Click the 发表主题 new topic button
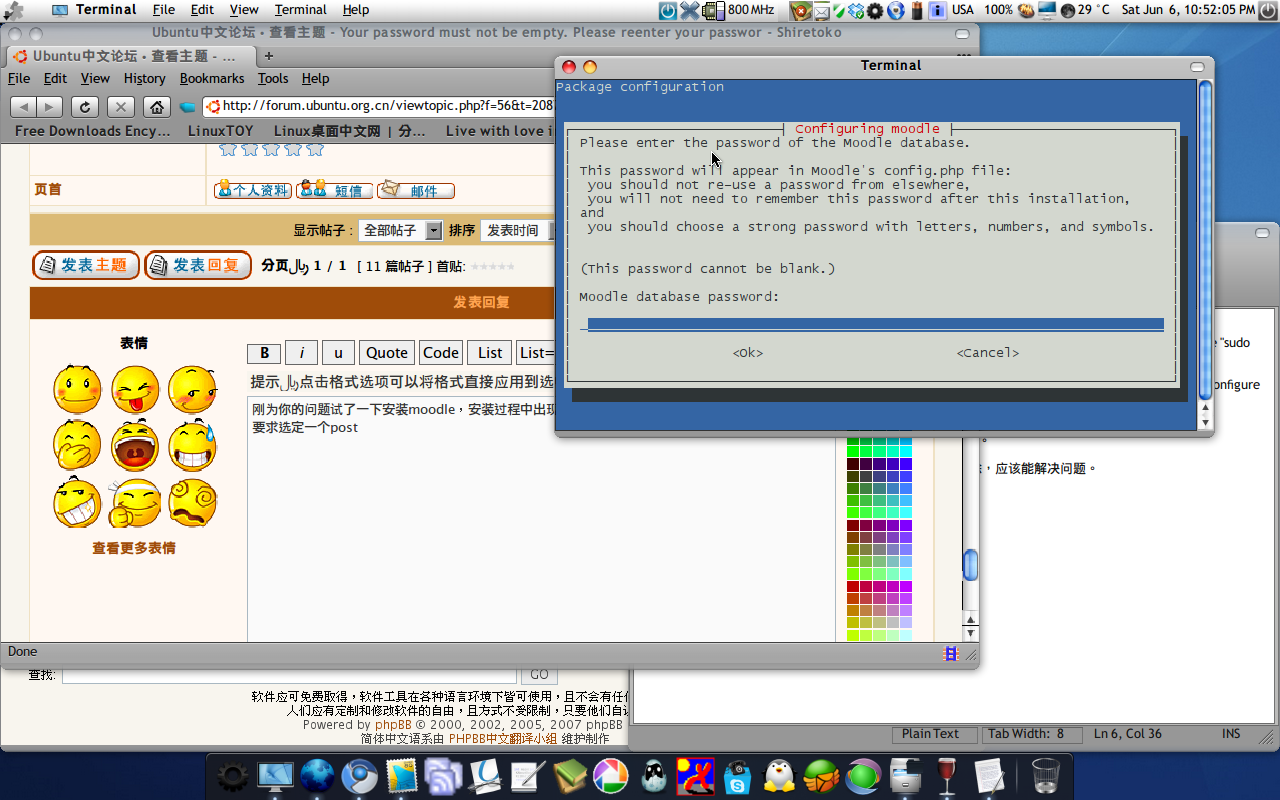The height and width of the screenshot is (800, 1280). pyautogui.click(x=86, y=265)
